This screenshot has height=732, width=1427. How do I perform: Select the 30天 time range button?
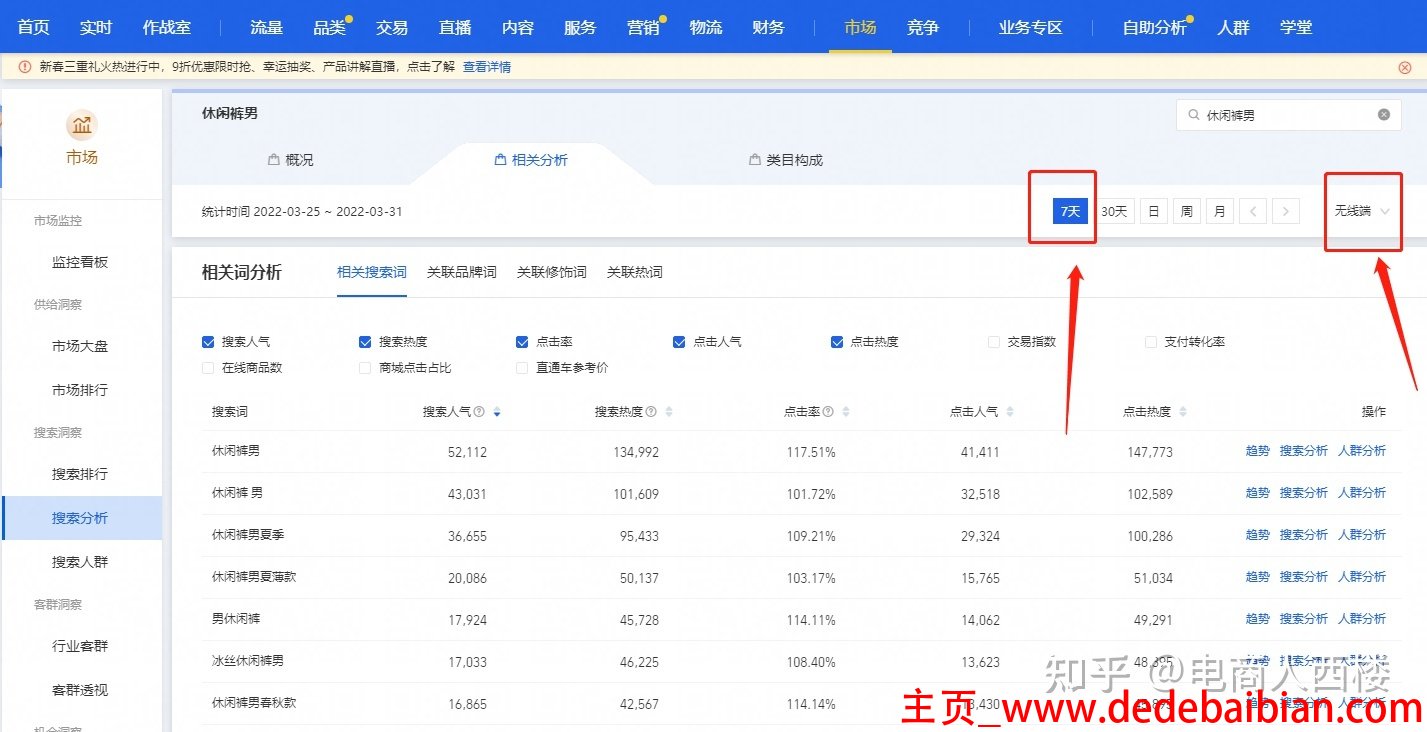[1114, 211]
